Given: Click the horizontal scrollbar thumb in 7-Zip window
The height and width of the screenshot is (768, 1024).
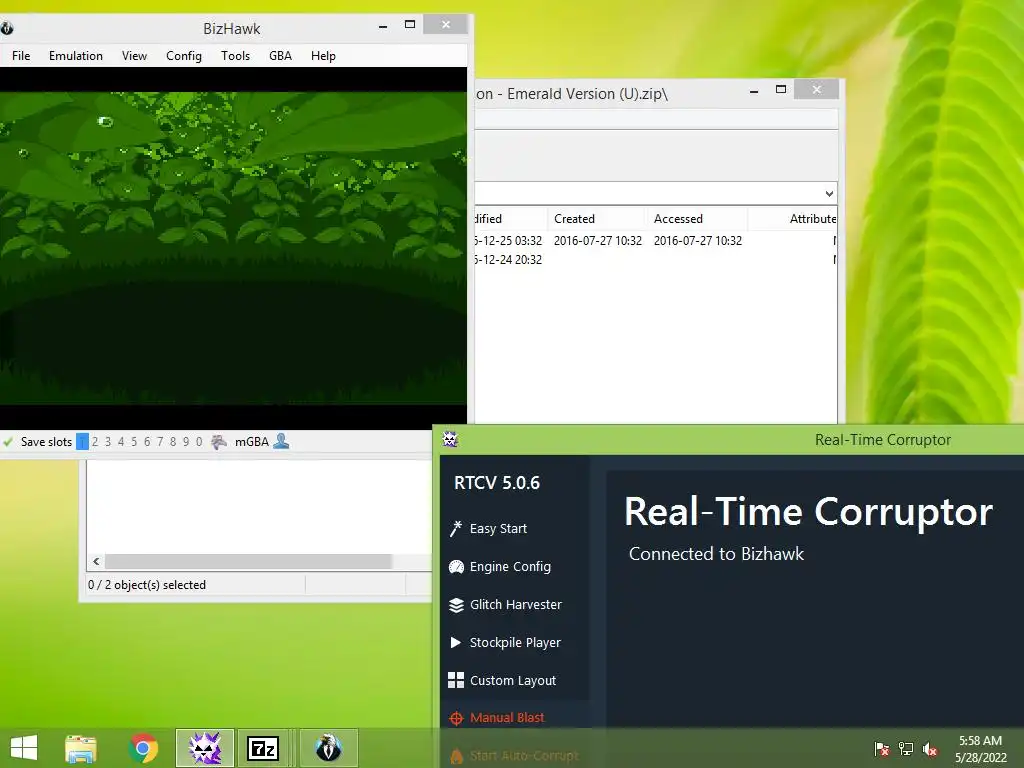Looking at the screenshot, I should point(248,561).
